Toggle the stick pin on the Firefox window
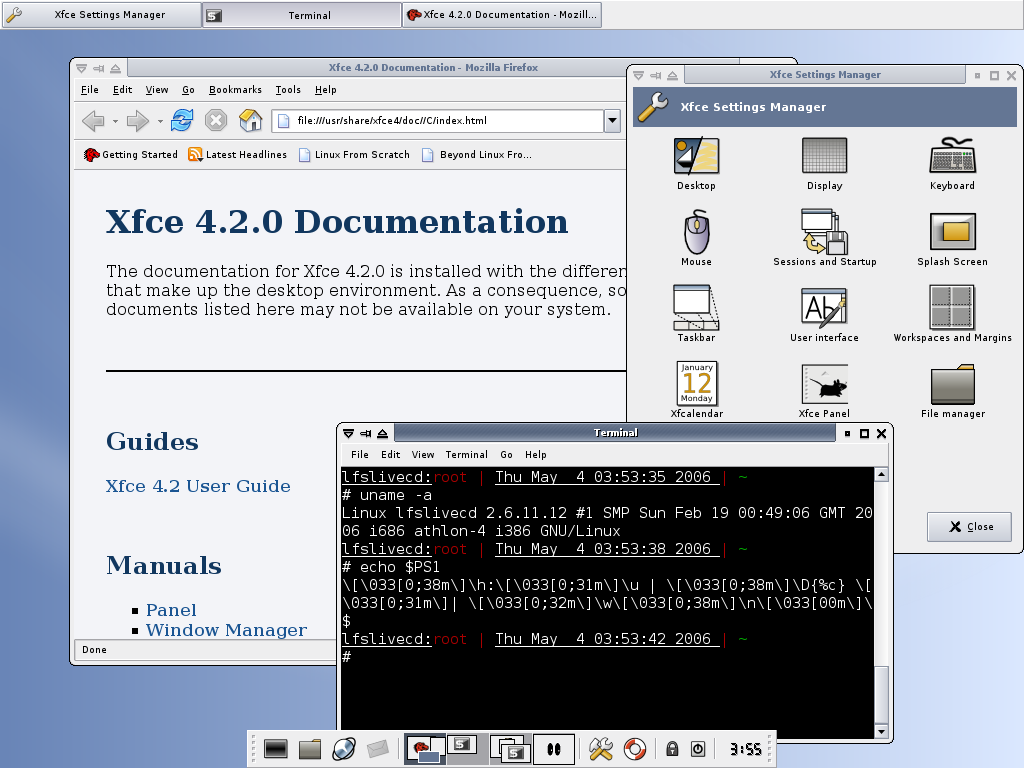The width and height of the screenshot is (1024, 768). point(99,68)
